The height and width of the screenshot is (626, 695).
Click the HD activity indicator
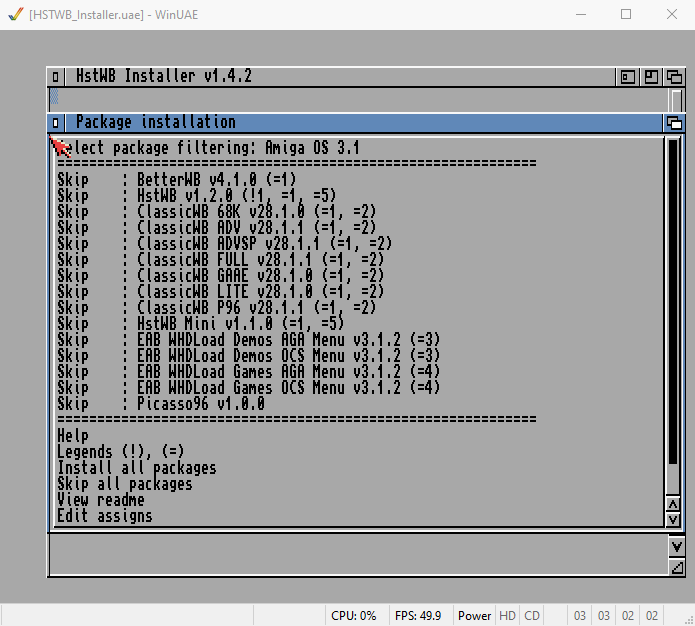(x=508, y=616)
